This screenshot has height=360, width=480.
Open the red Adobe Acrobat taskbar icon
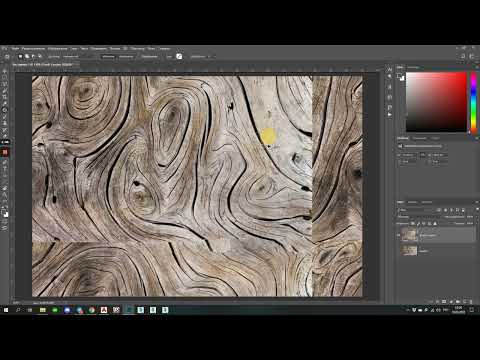coord(104,310)
